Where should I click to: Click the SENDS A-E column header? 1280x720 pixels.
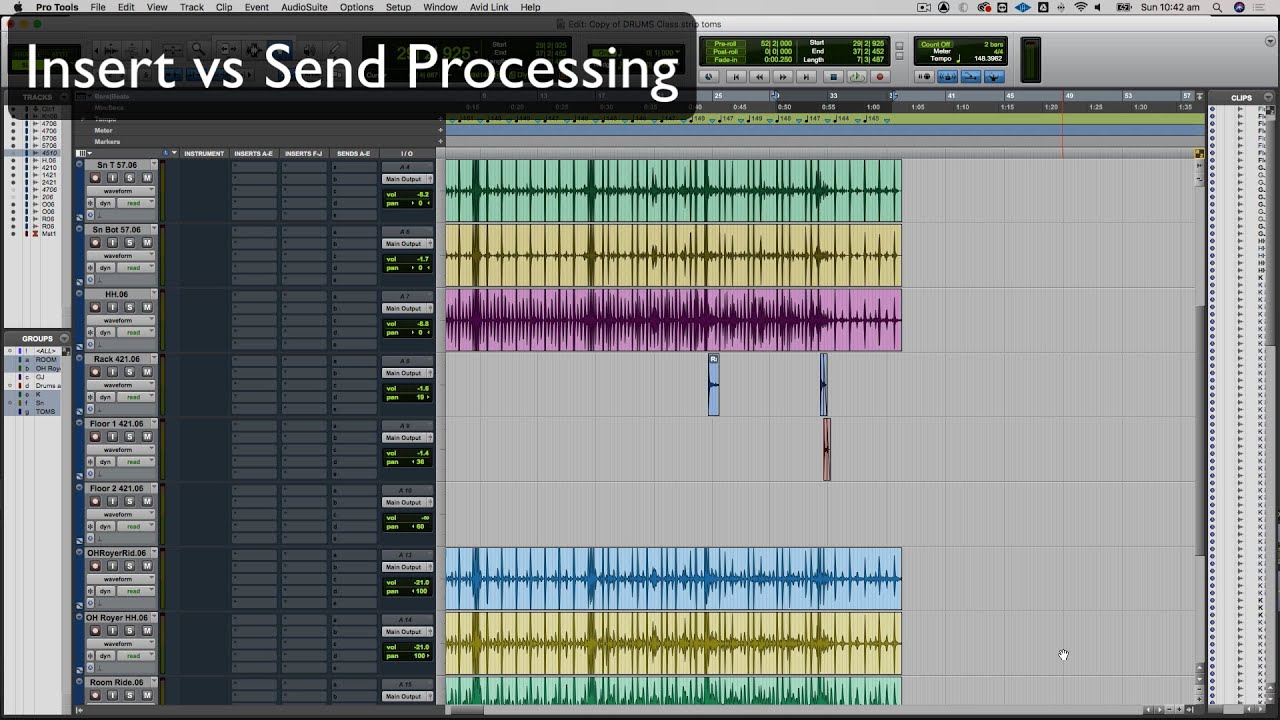tap(353, 154)
